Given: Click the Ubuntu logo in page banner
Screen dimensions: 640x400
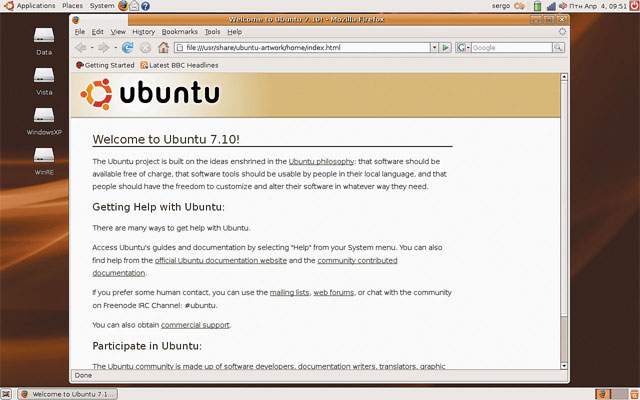Looking at the screenshot, I should click(x=150, y=95).
